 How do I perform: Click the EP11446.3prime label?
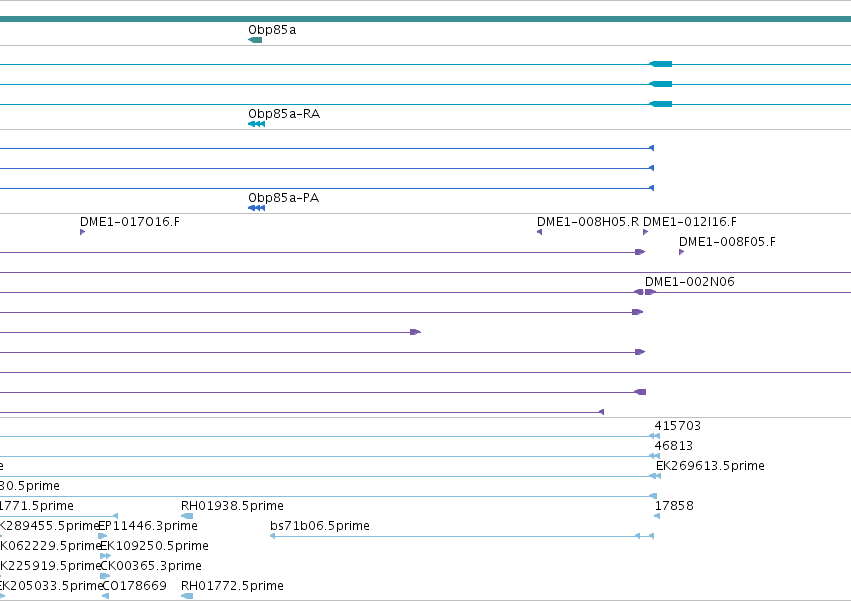click(148, 526)
